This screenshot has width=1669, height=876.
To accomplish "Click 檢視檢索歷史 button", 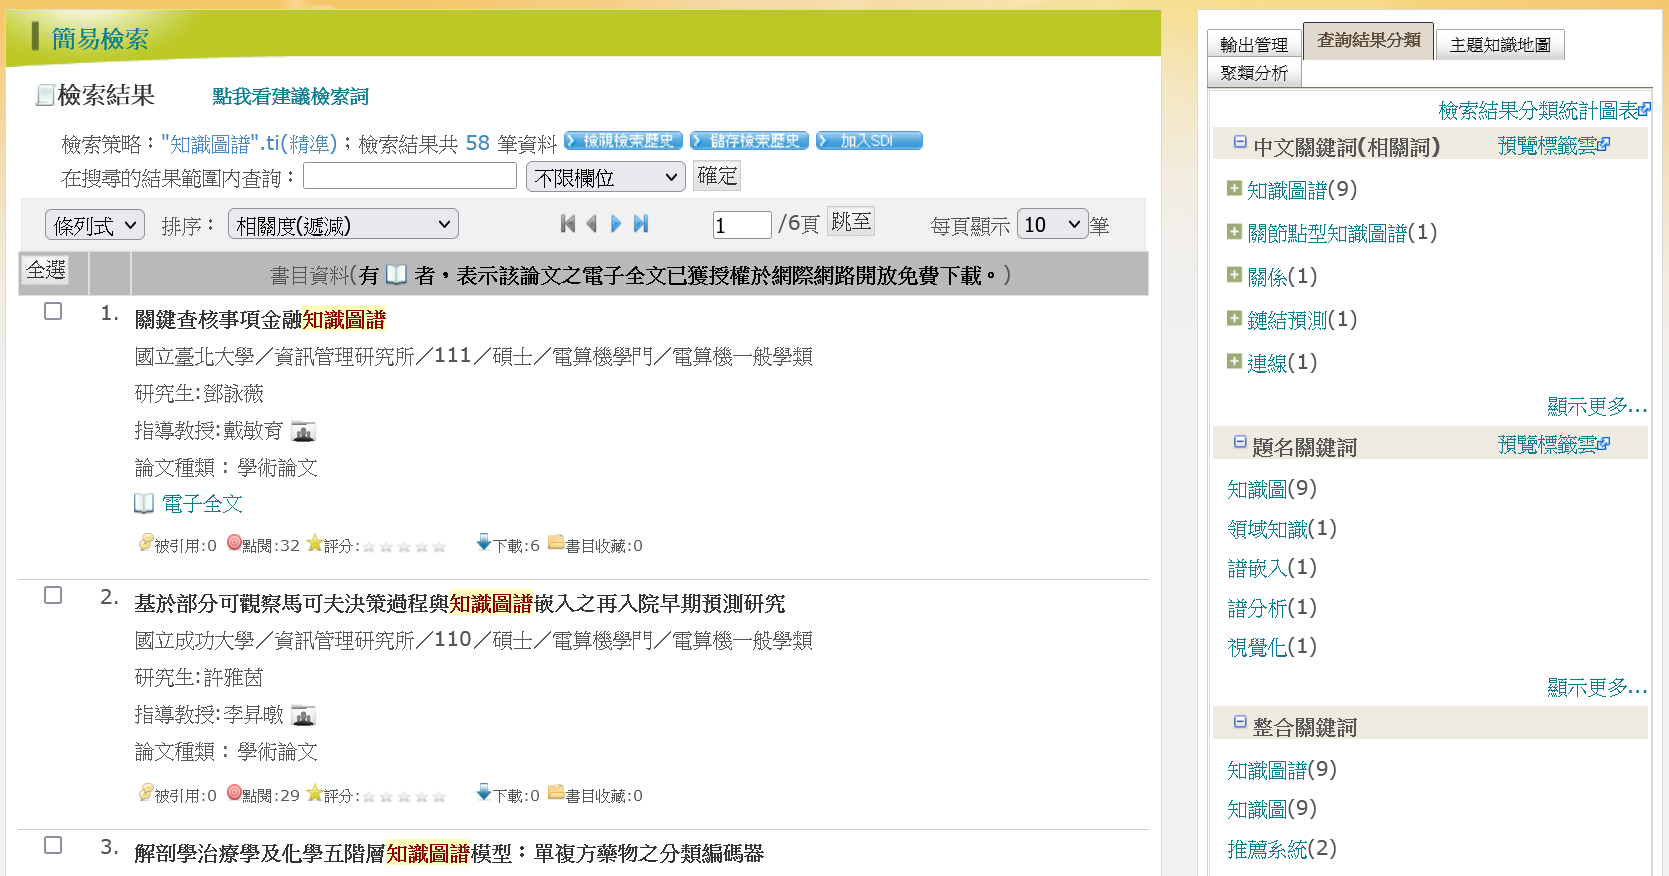I will click(623, 141).
